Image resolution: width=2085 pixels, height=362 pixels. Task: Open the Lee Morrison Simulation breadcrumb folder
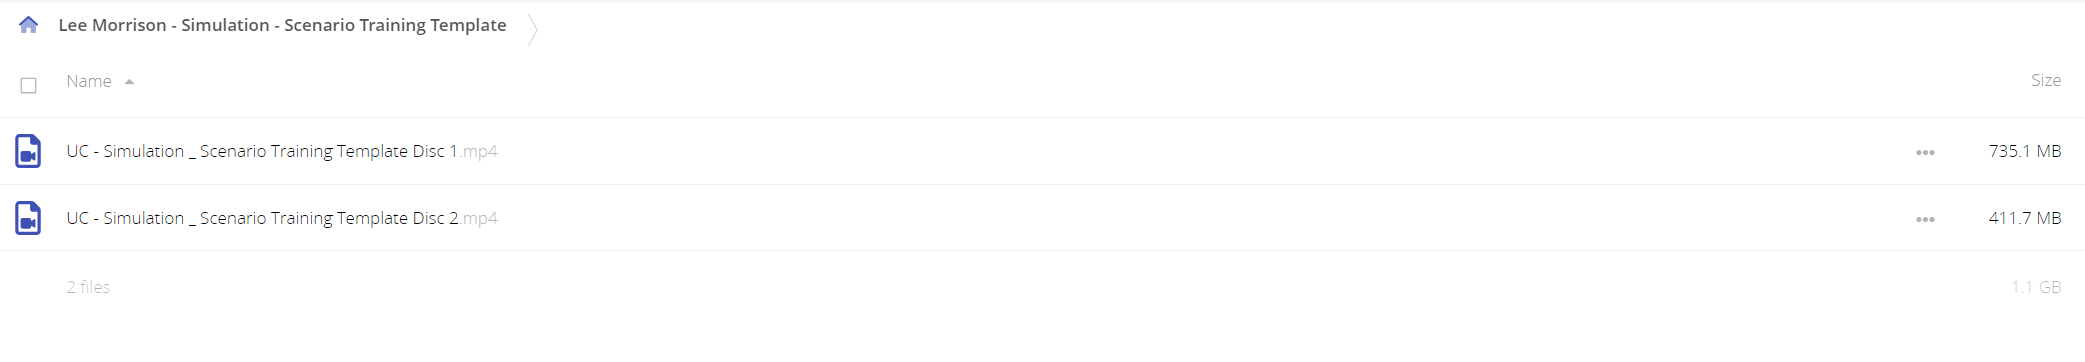pyautogui.click(x=282, y=25)
